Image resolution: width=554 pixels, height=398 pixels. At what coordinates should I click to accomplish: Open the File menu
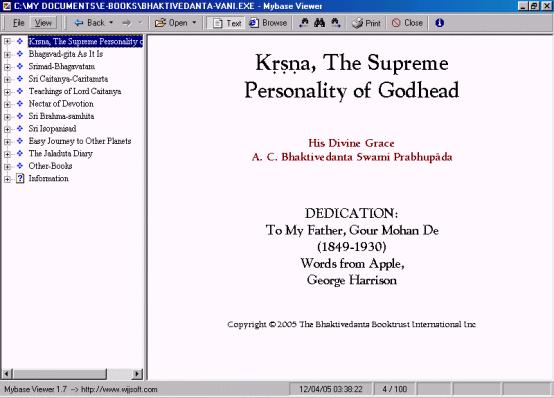[18, 23]
